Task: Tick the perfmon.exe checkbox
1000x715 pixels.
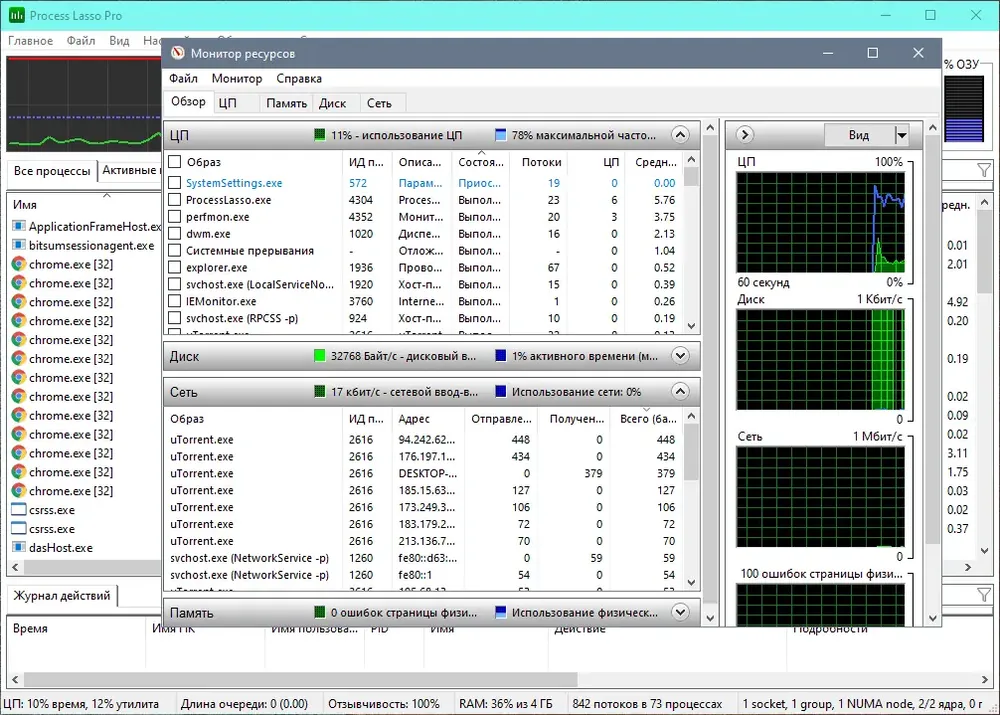Action: 174,217
